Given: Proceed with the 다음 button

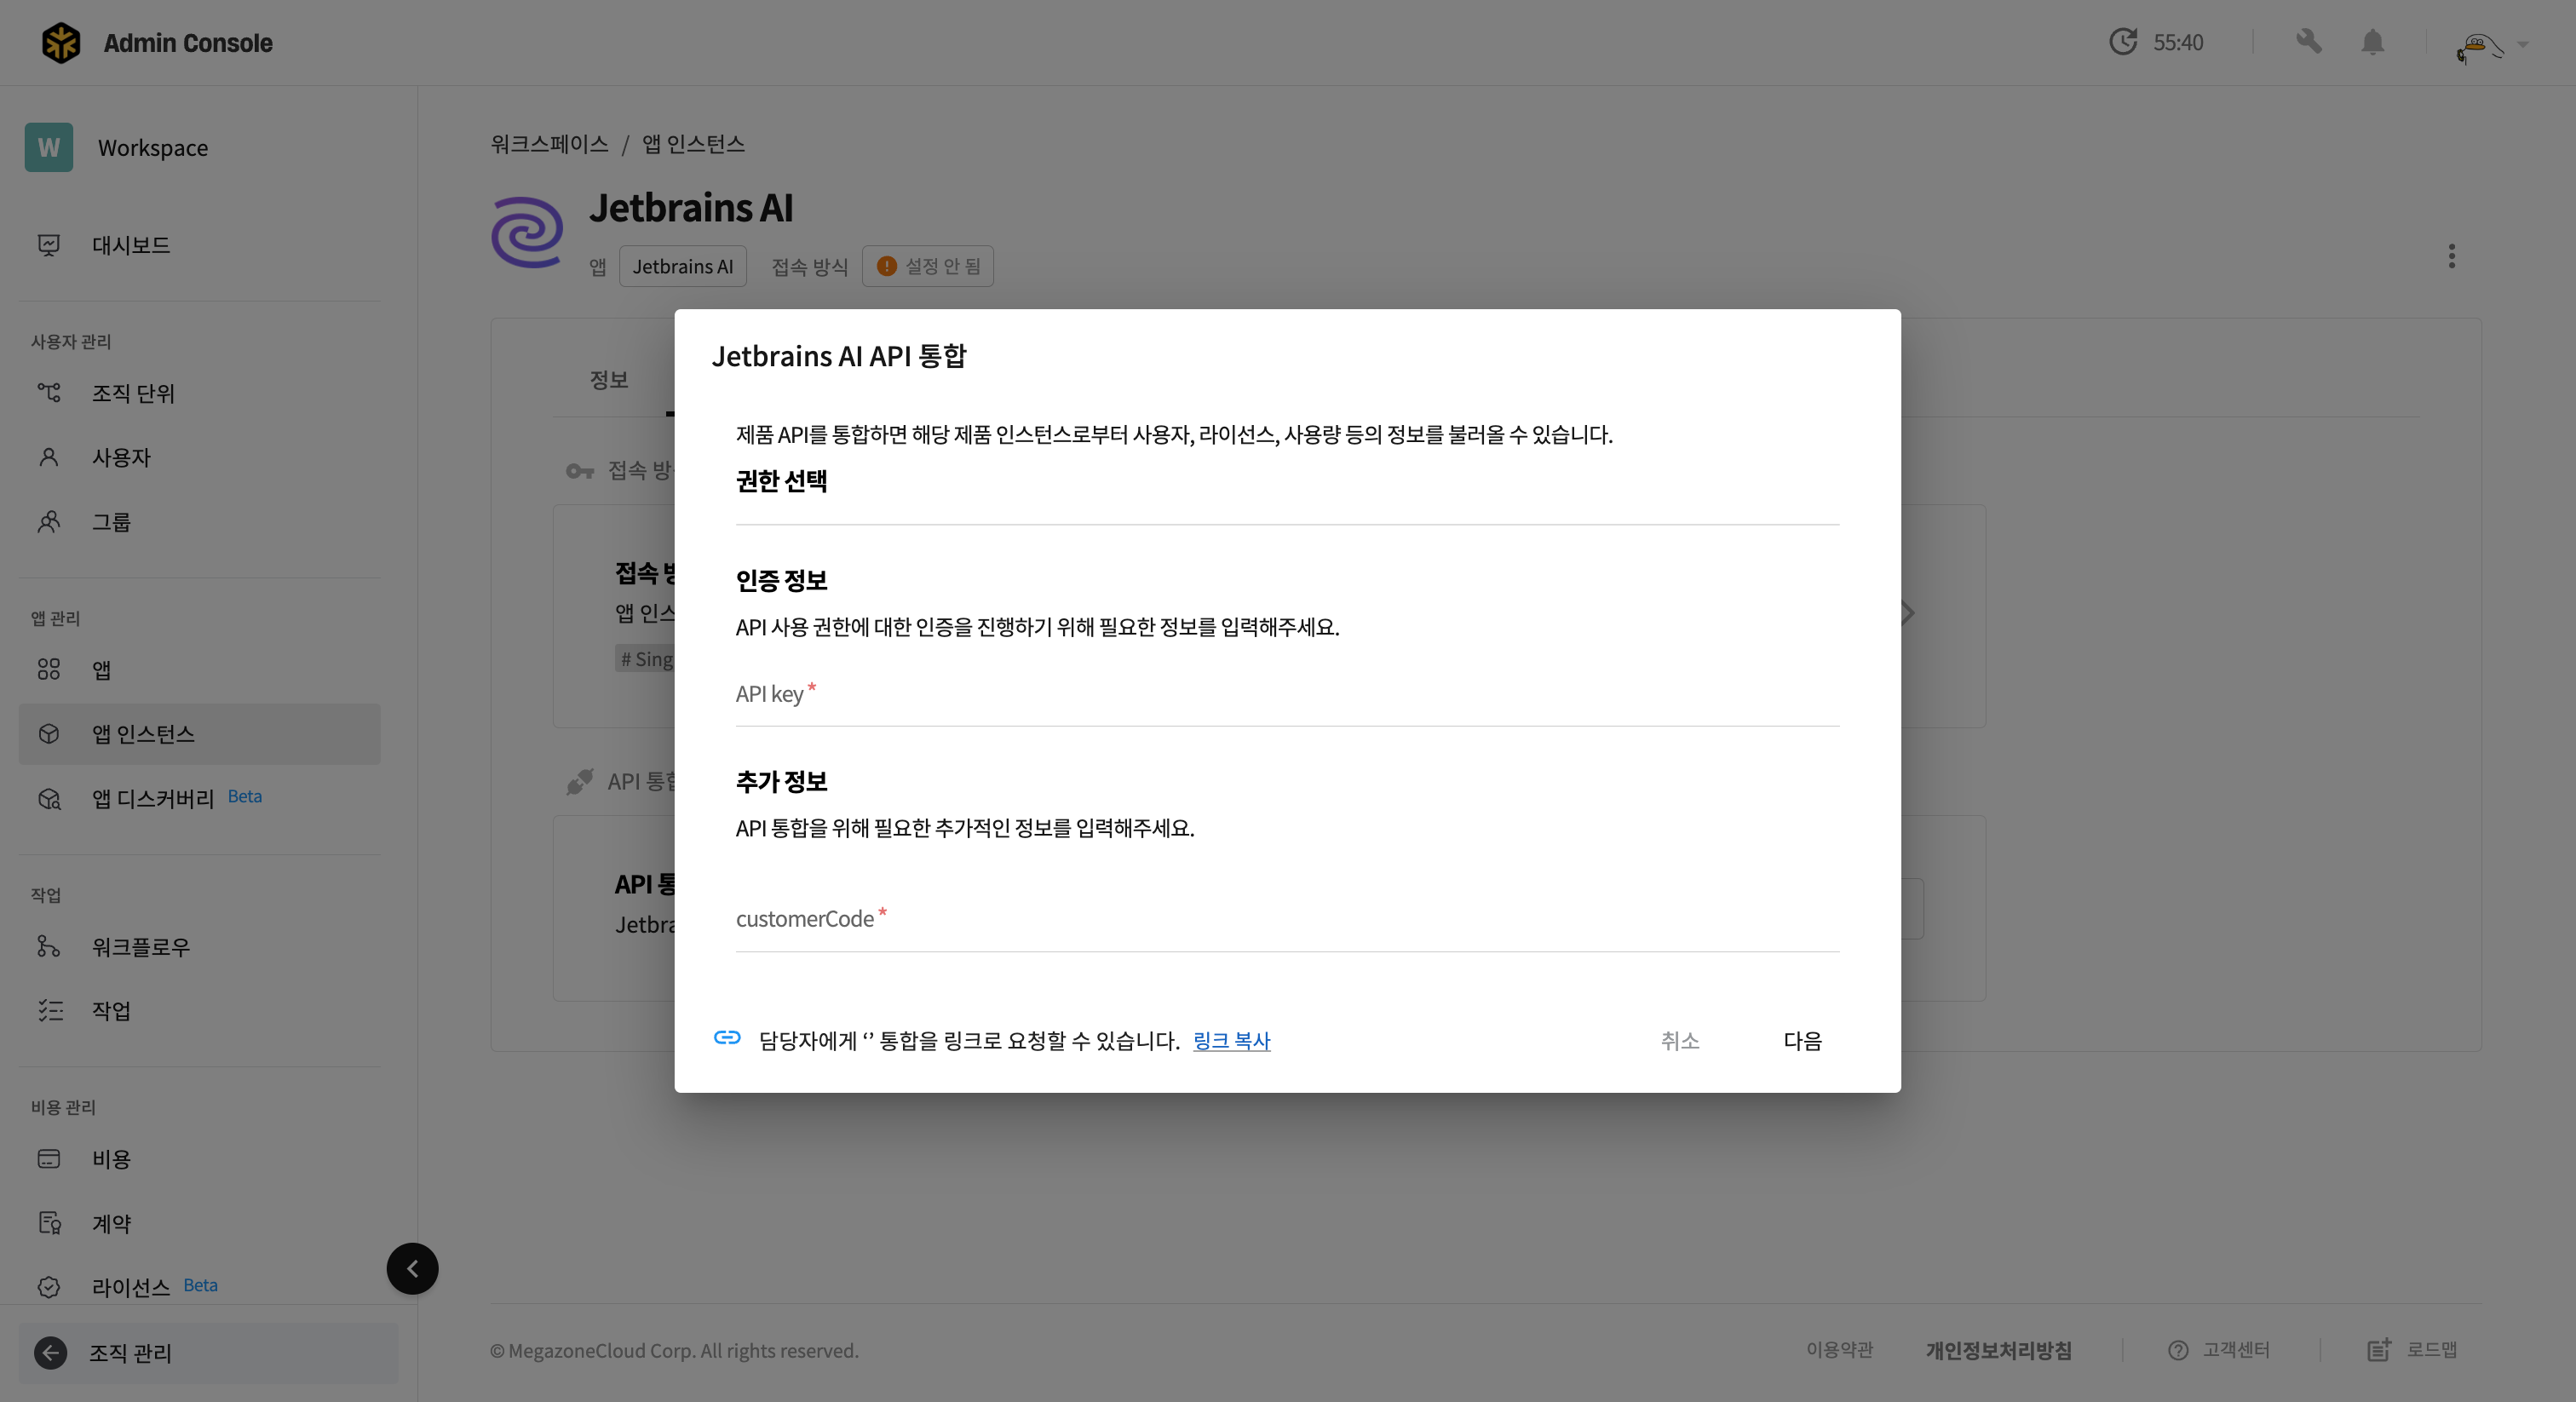Looking at the screenshot, I should coord(1803,1041).
